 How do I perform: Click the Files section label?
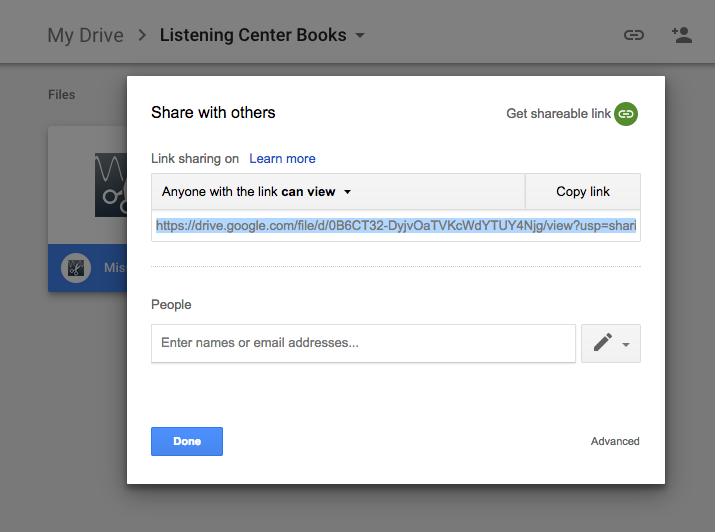62,95
